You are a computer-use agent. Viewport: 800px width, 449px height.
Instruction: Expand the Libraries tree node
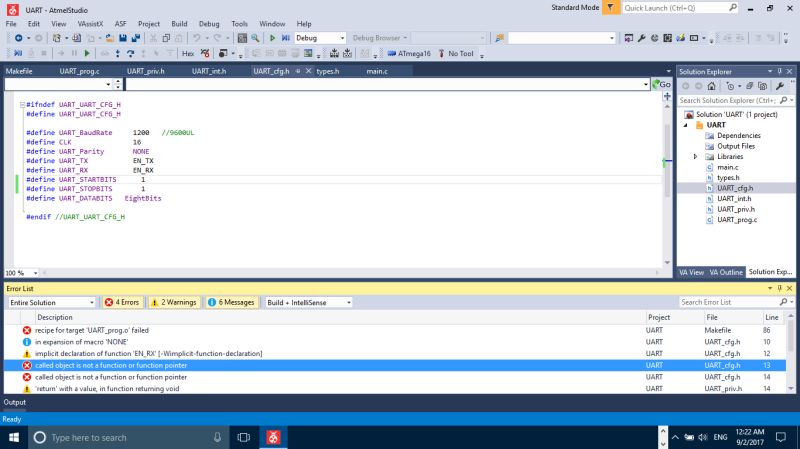coord(695,157)
